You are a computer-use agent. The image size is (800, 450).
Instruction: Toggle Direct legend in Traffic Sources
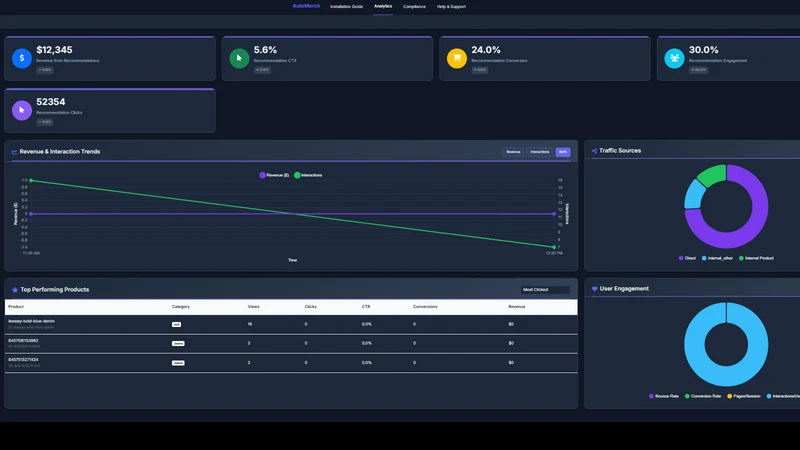687,258
